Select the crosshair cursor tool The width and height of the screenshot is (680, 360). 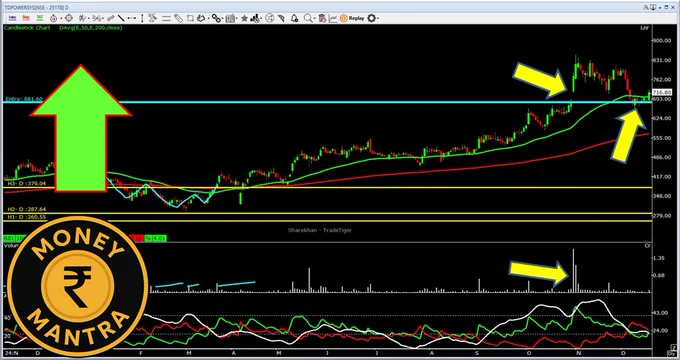click(x=69, y=18)
